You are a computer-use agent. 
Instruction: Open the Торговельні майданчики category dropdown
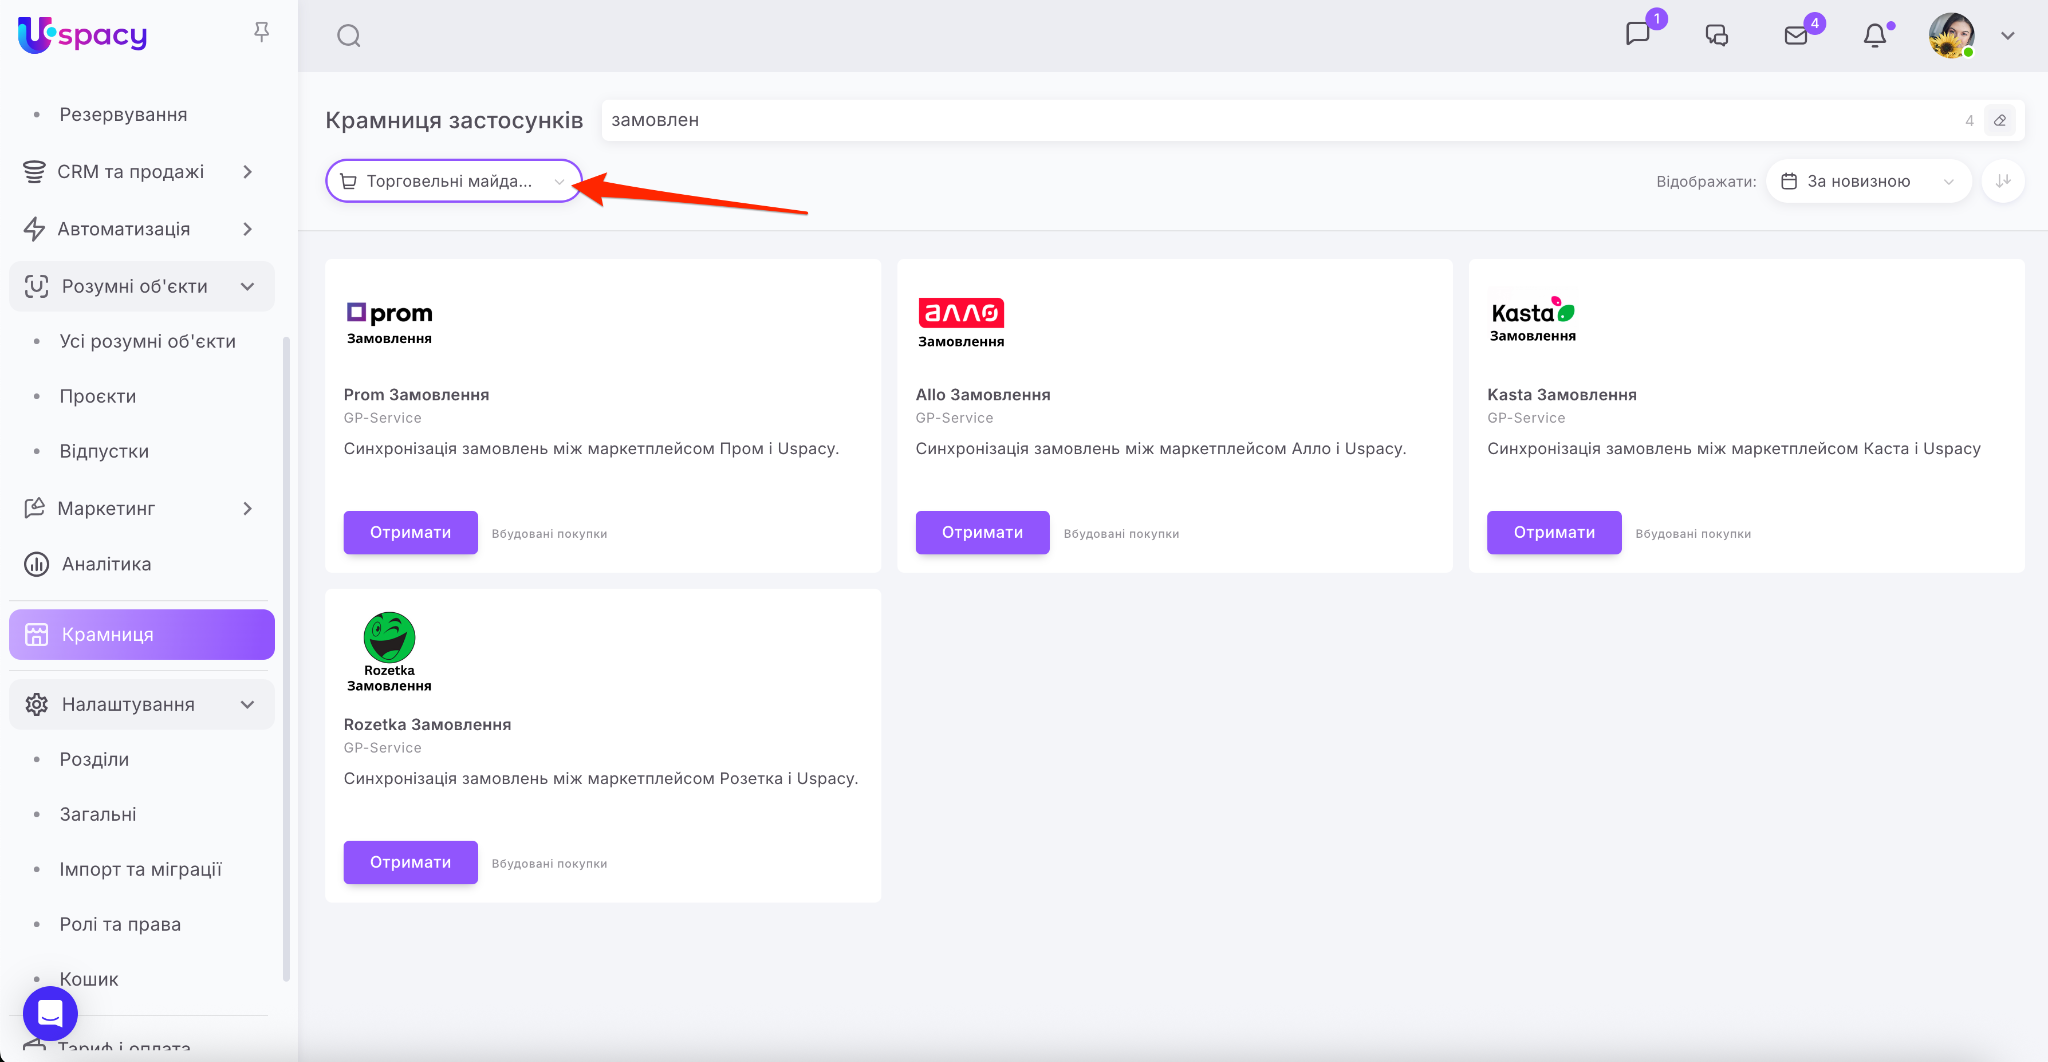pos(453,181)
